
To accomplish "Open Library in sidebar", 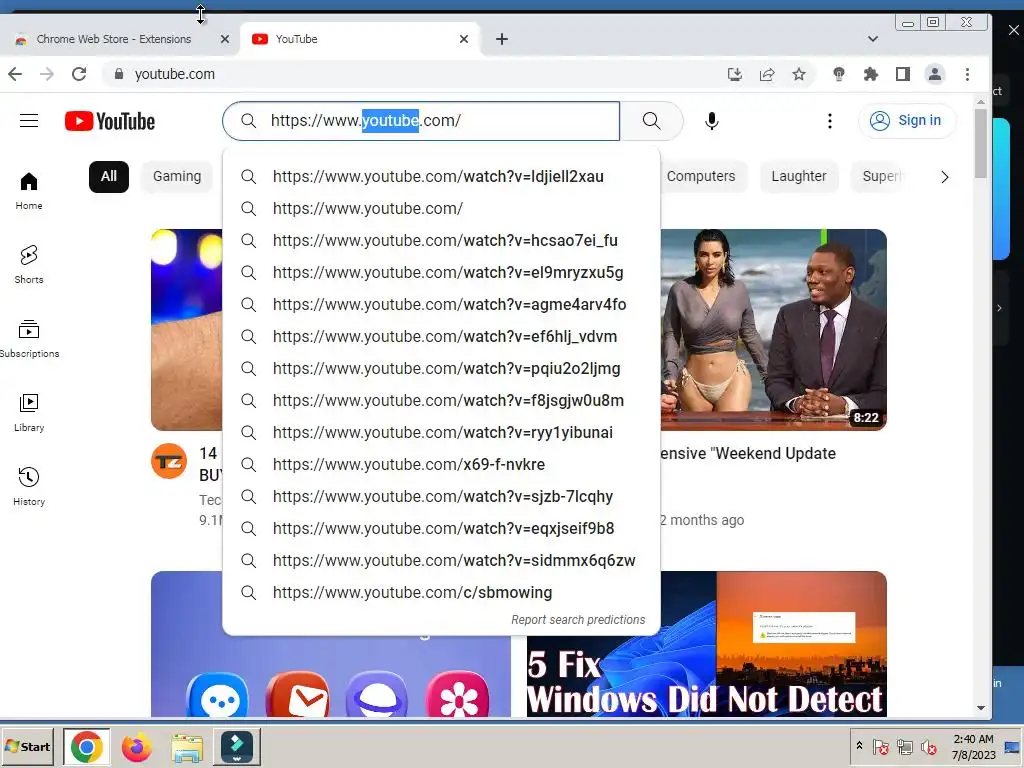I will [29, 413].
